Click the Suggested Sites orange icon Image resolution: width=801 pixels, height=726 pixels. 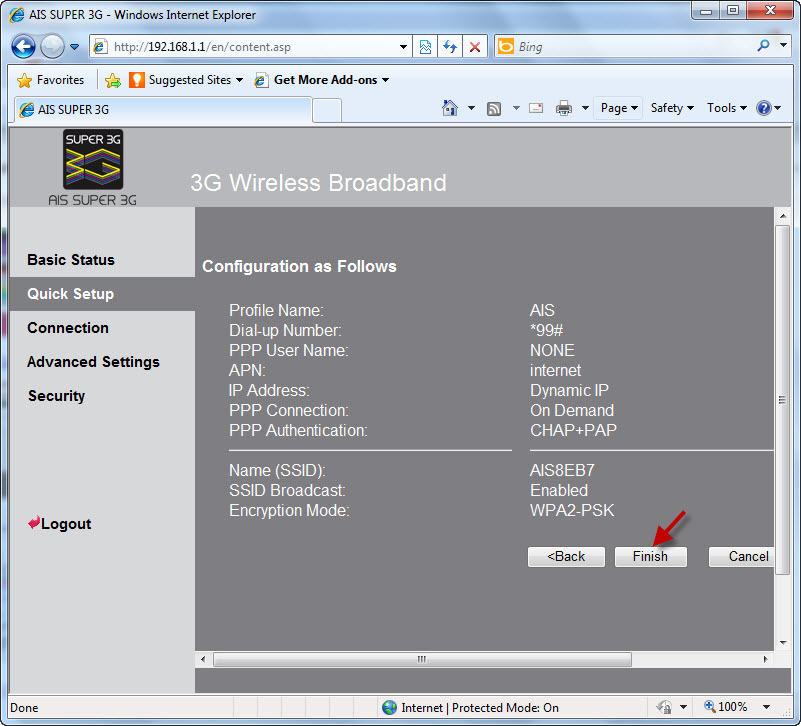pyautogui.click(x=137, y=80)
